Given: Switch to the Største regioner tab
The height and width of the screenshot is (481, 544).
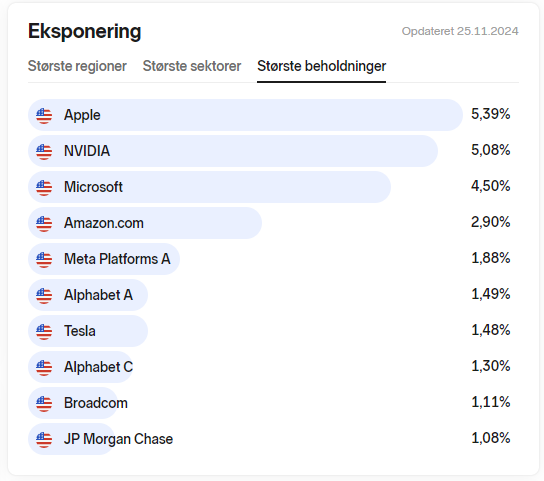Looking at the screenshot, I should pos(77,66).
